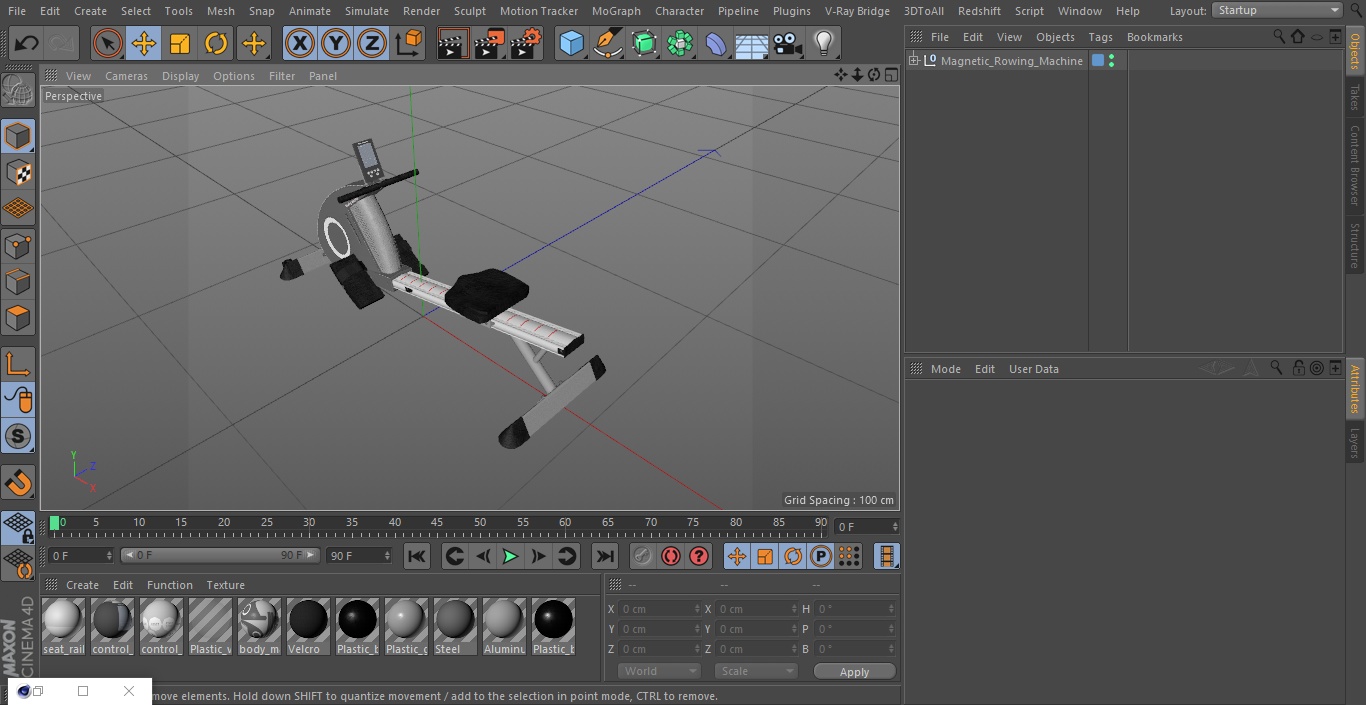Expand Magnetic_Rowing_Machine object tree
Viewport: 1366px width, 705px height.
click(x=913, y=61)
